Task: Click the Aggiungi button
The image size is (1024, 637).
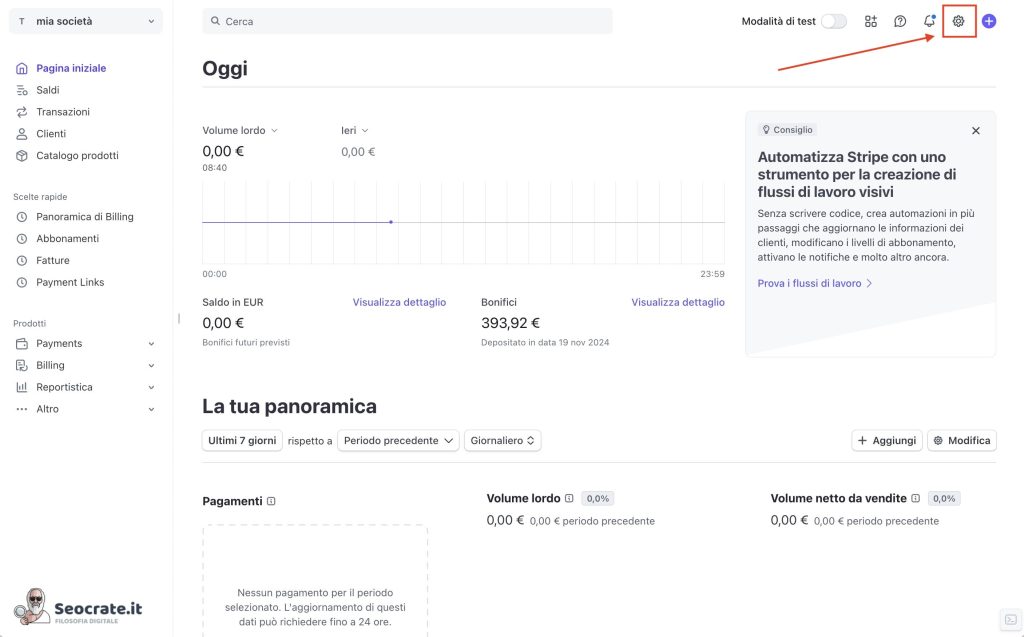Action: (x=886, y=440)
